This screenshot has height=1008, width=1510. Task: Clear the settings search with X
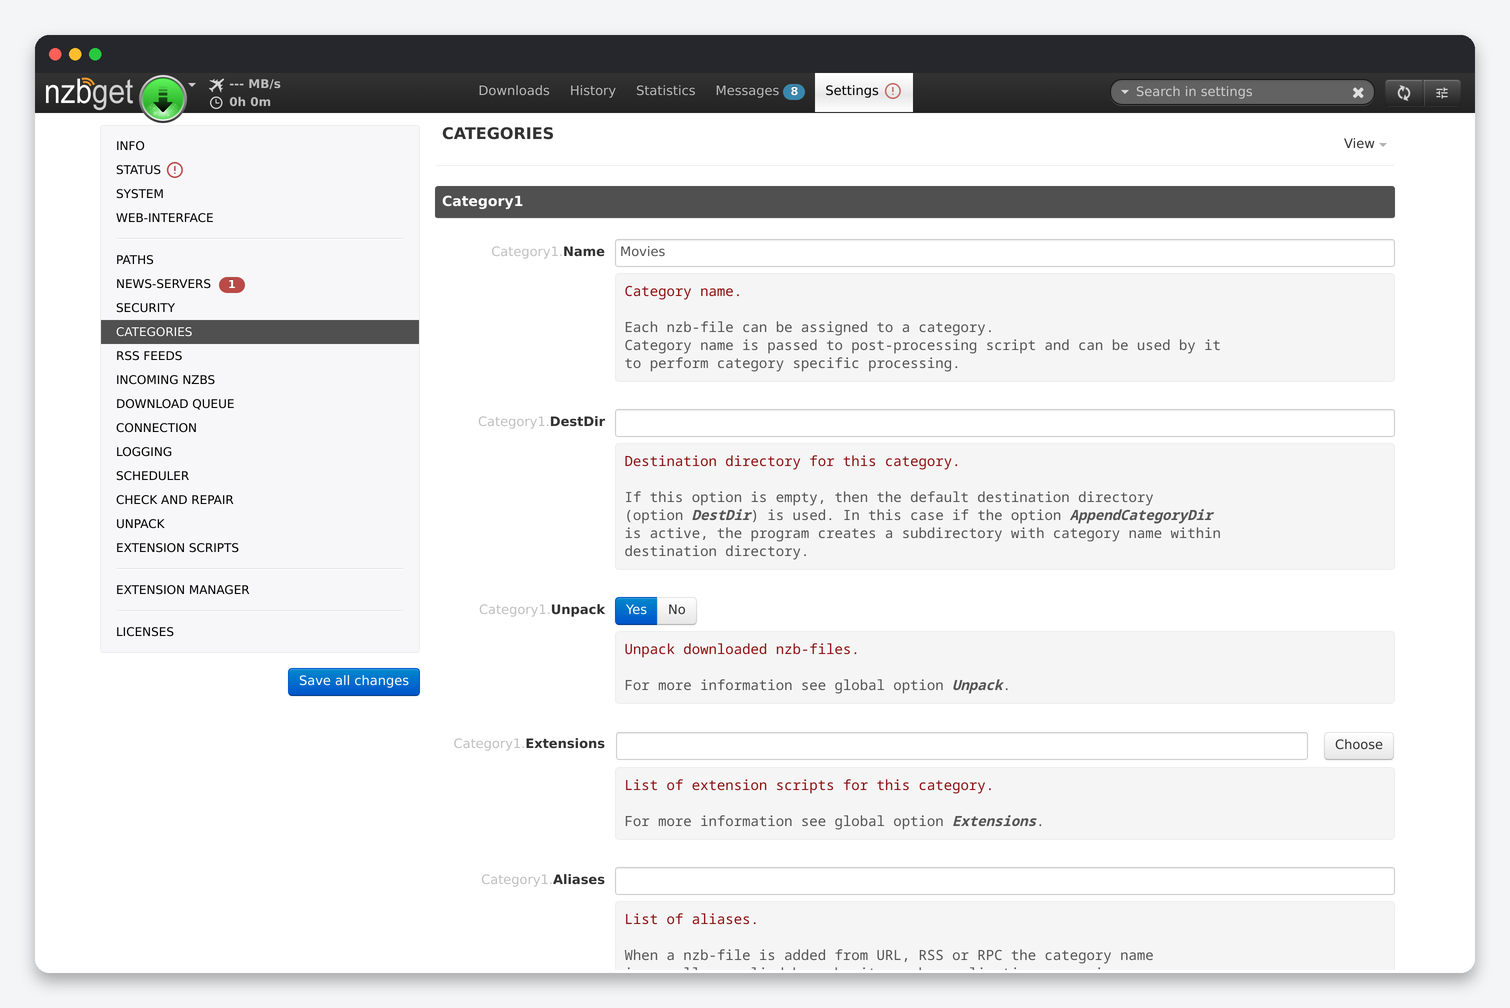pyautogui.click(x=1358, y=92)
